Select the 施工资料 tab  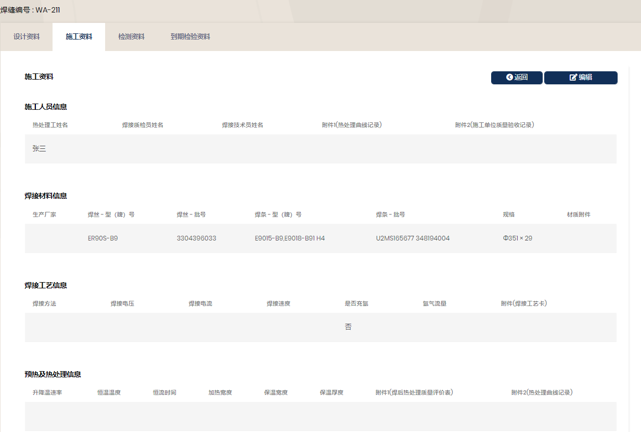coord(79,37)
